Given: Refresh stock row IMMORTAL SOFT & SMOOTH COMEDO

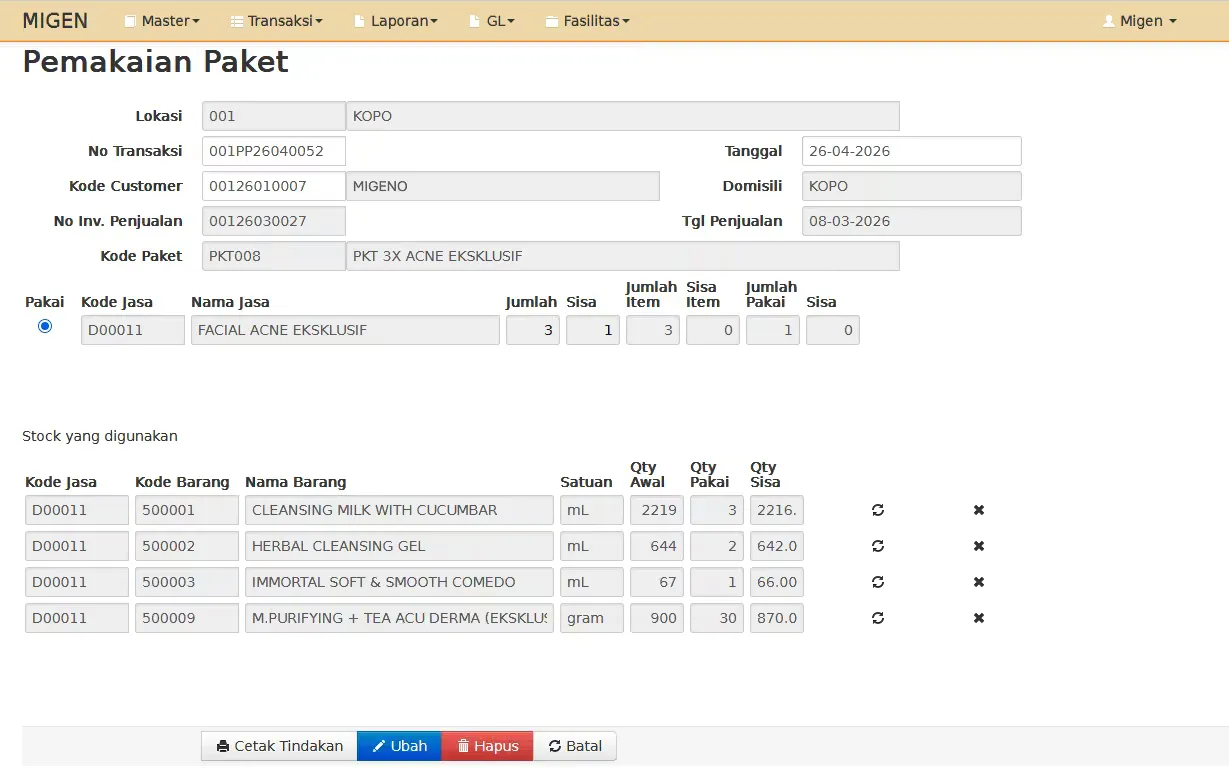Looking at the screenshot, I should (878, 582).
